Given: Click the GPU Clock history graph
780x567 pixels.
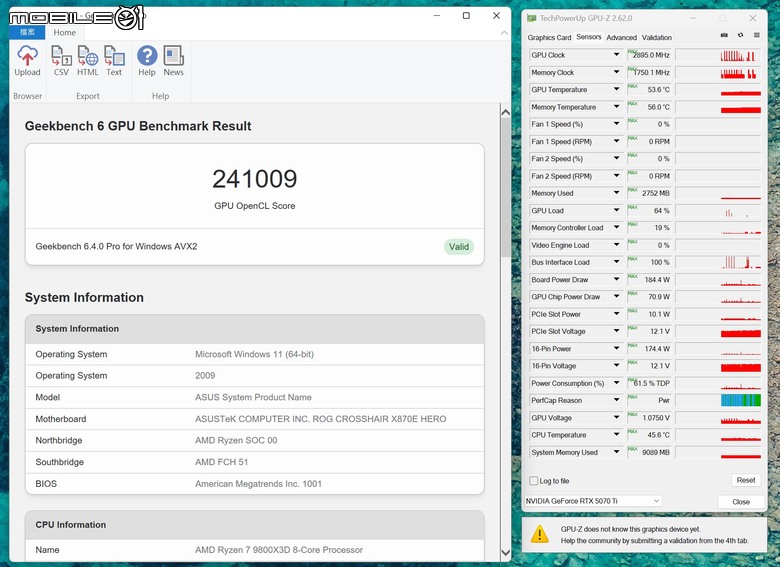Looking at the screenshot, I should click(718, 55).
